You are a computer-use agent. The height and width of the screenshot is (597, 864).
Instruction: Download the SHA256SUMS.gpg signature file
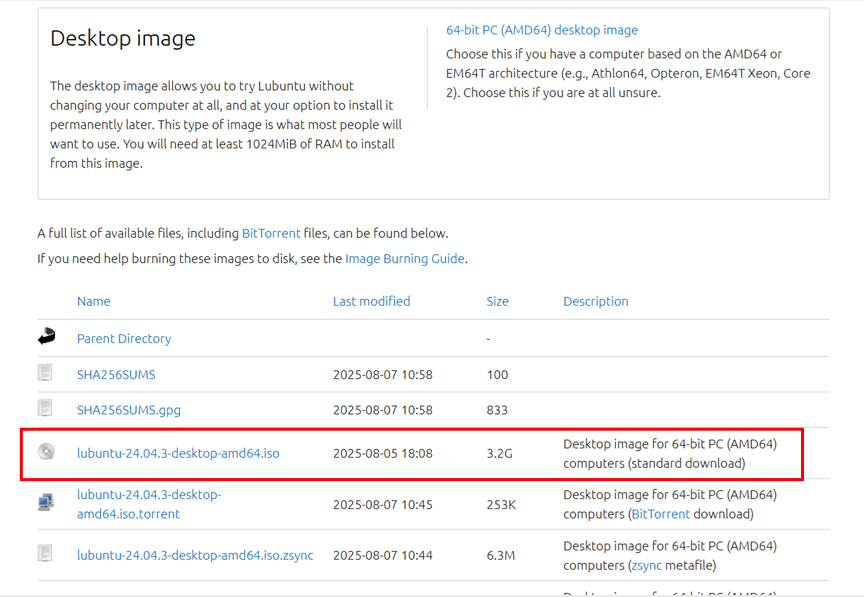(x=129, y=410)
